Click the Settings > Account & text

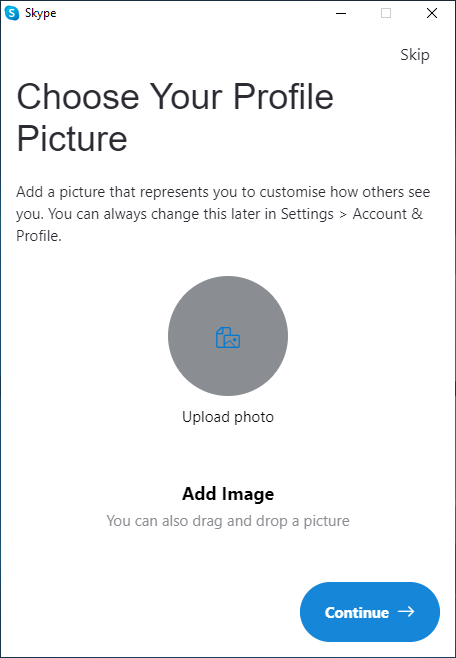pyautogui.click(x=352, y=214)
